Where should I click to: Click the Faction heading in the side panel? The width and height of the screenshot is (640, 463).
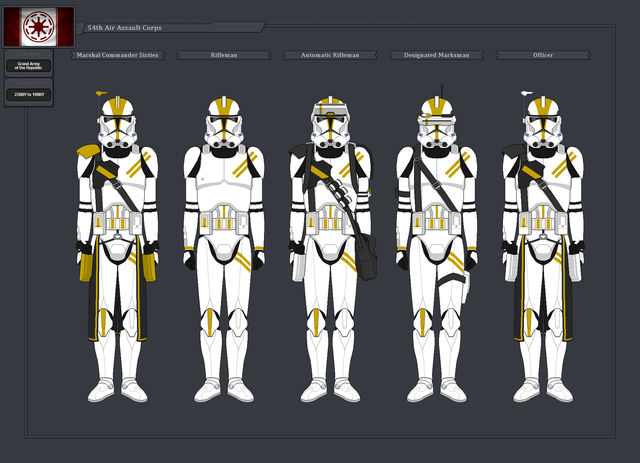pos(29,54)
